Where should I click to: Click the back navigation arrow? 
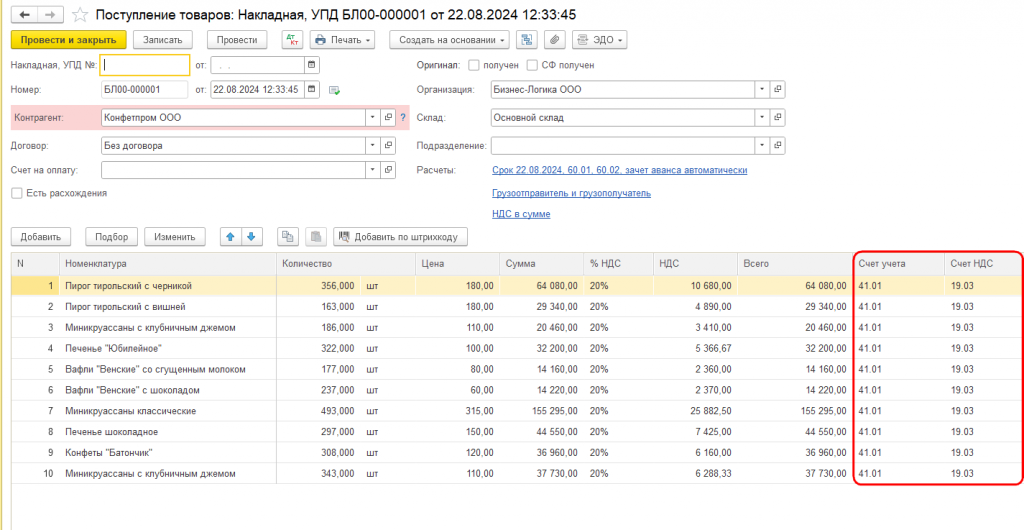coord(25,14)
